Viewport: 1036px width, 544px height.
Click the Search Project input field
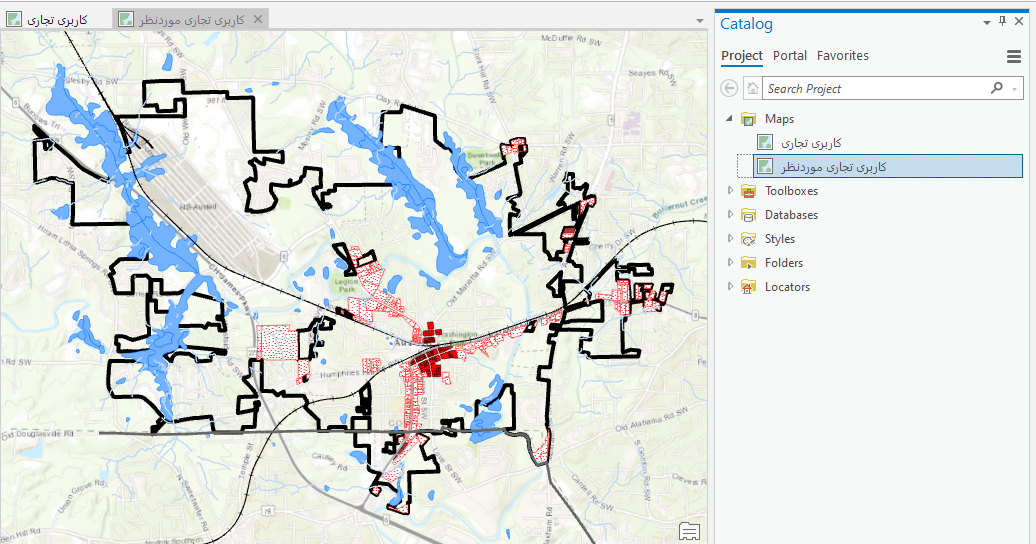click(875, 89)
